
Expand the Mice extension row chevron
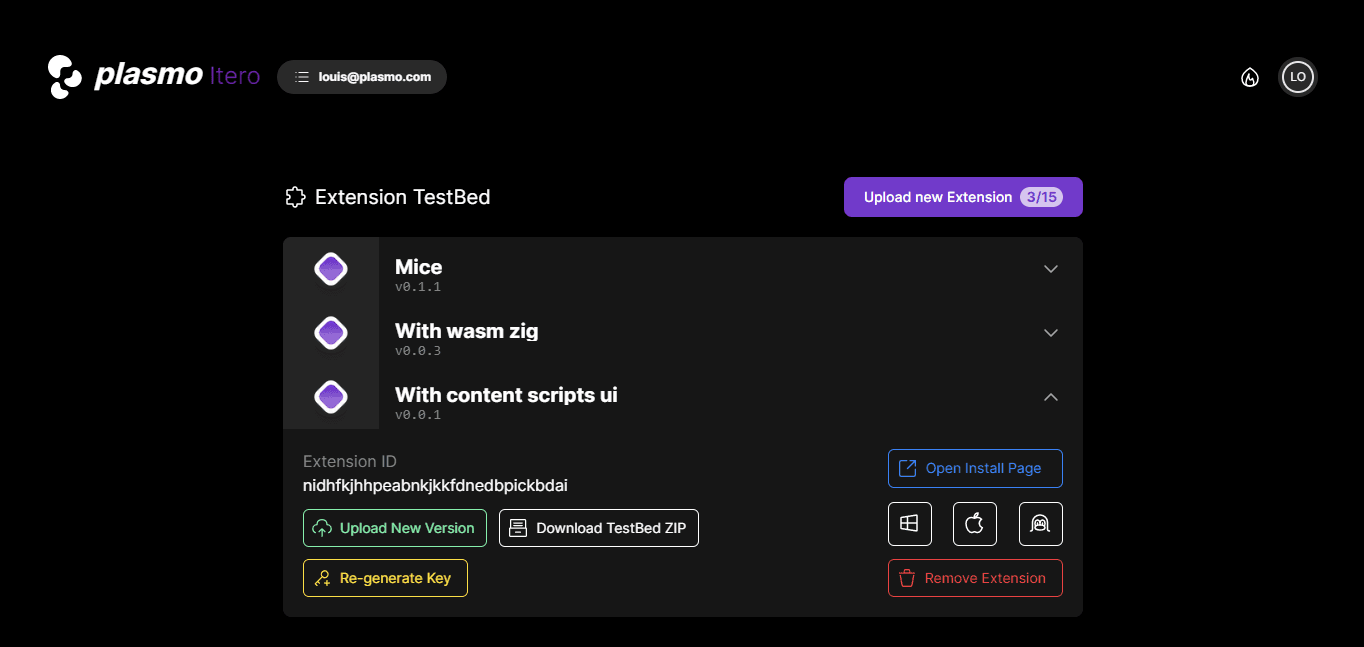pyautogui.click(x=1051, y=269)
